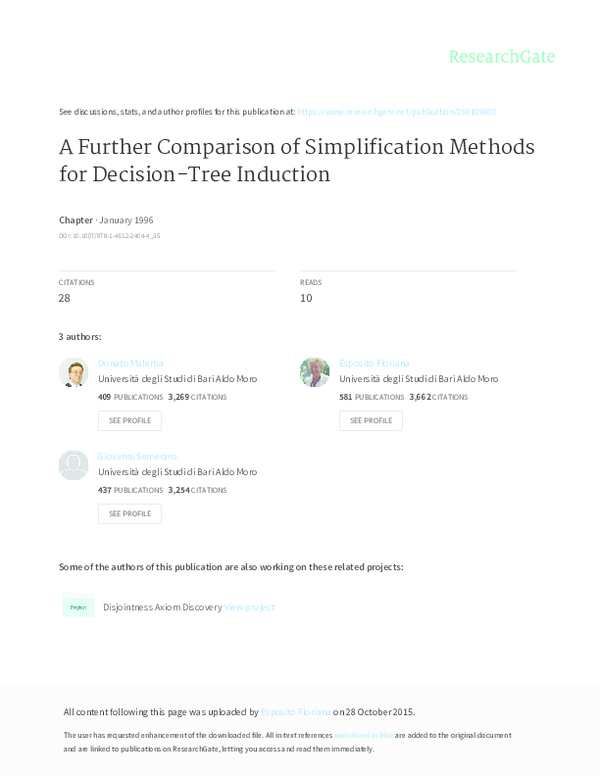
Task: Click the publication title heading
Action: tap(296, 160)
